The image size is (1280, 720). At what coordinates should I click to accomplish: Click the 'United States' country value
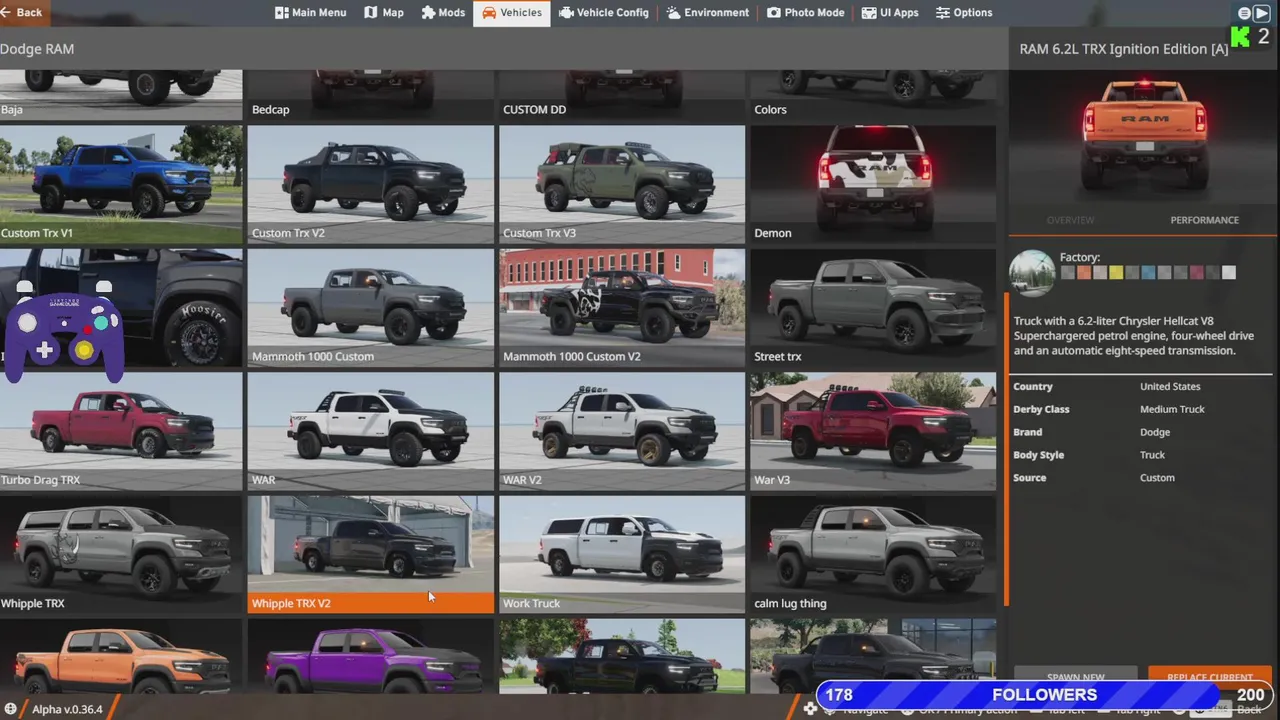[1170, 387]
